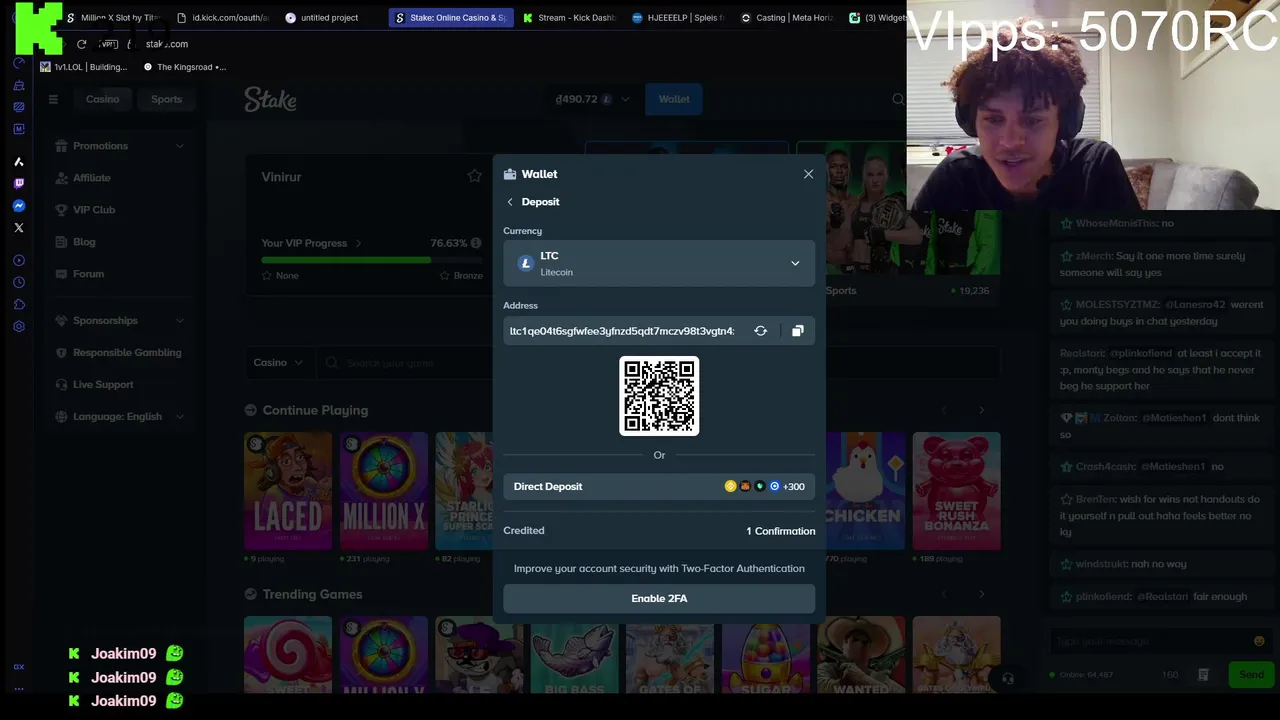Open the Affiliate page

click(x=91, y=178)
